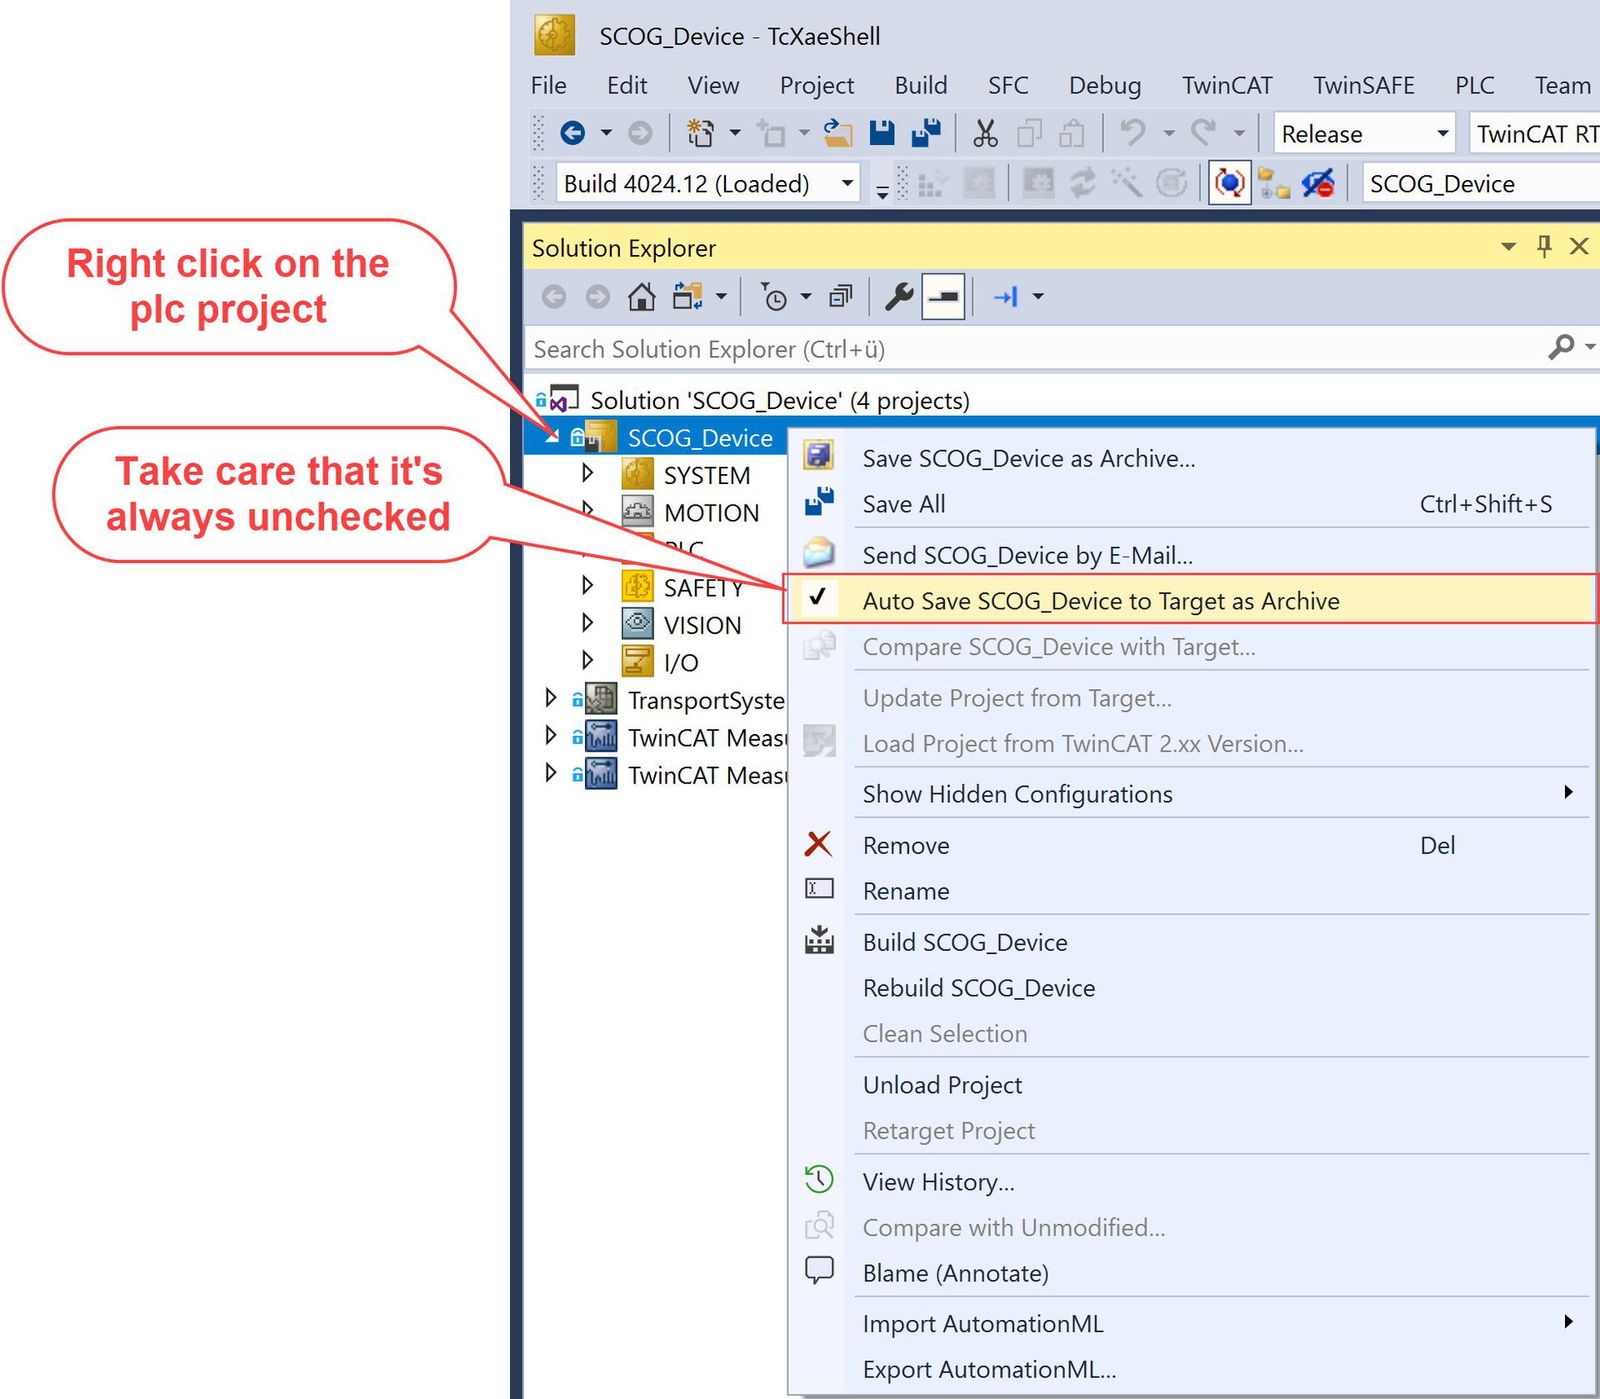Click the Sync with Active Document icon
This screenshot has width=1600, height=1399.
pos(1006,297)
